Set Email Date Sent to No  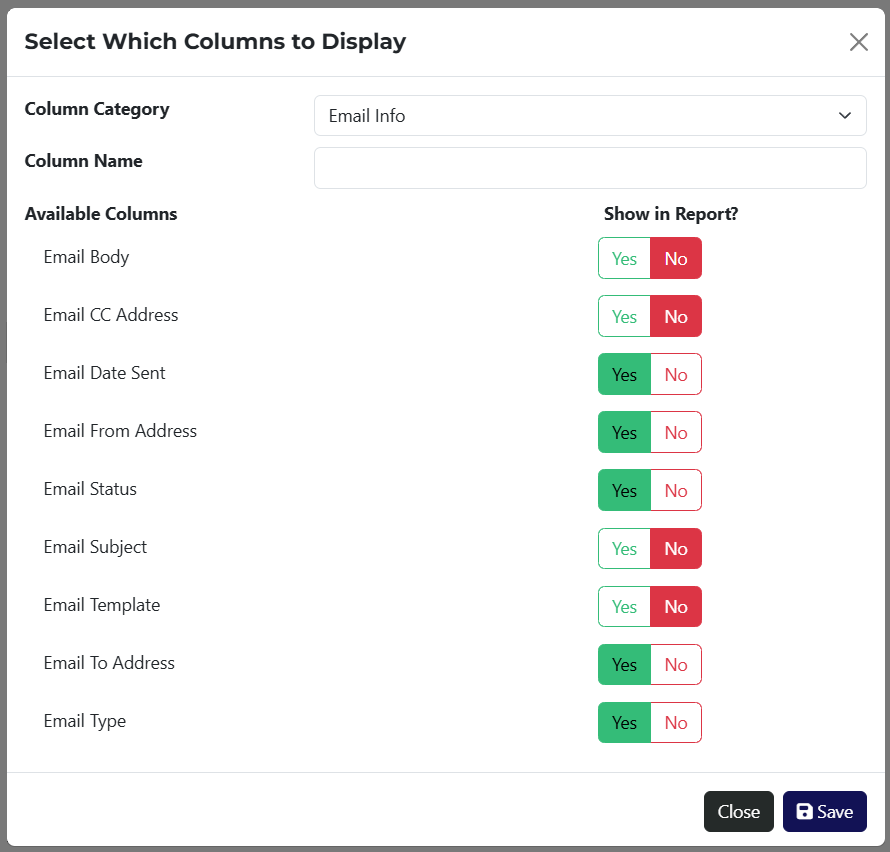(x=676, y=374)
